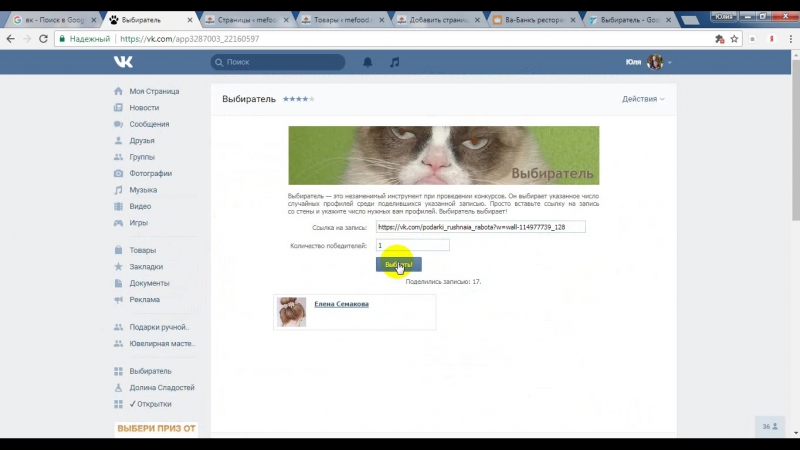Screen dimensions: 800x450
Task: Click the Количество победителей field
Action: coord(412,245)
